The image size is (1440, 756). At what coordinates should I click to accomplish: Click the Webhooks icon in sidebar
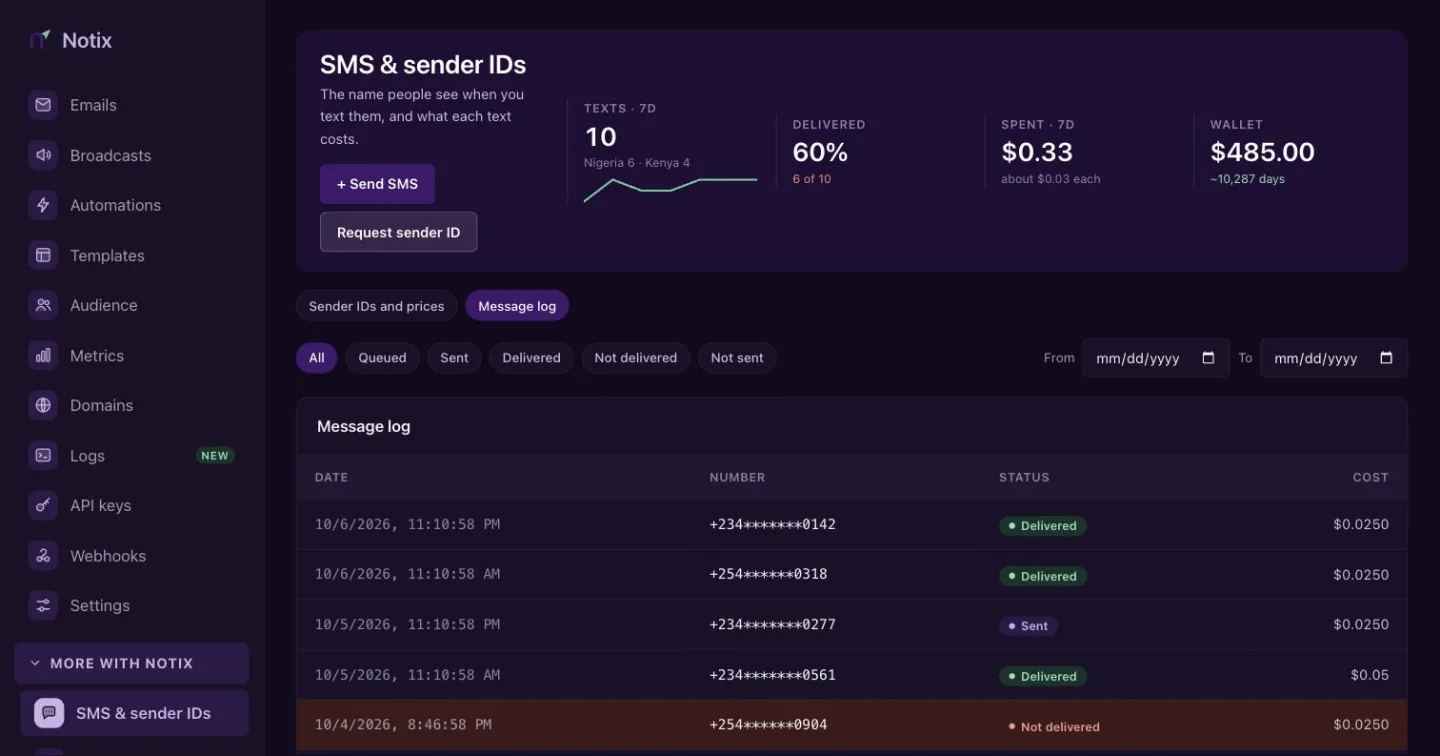pyautogui.click(x=43, y=555)
